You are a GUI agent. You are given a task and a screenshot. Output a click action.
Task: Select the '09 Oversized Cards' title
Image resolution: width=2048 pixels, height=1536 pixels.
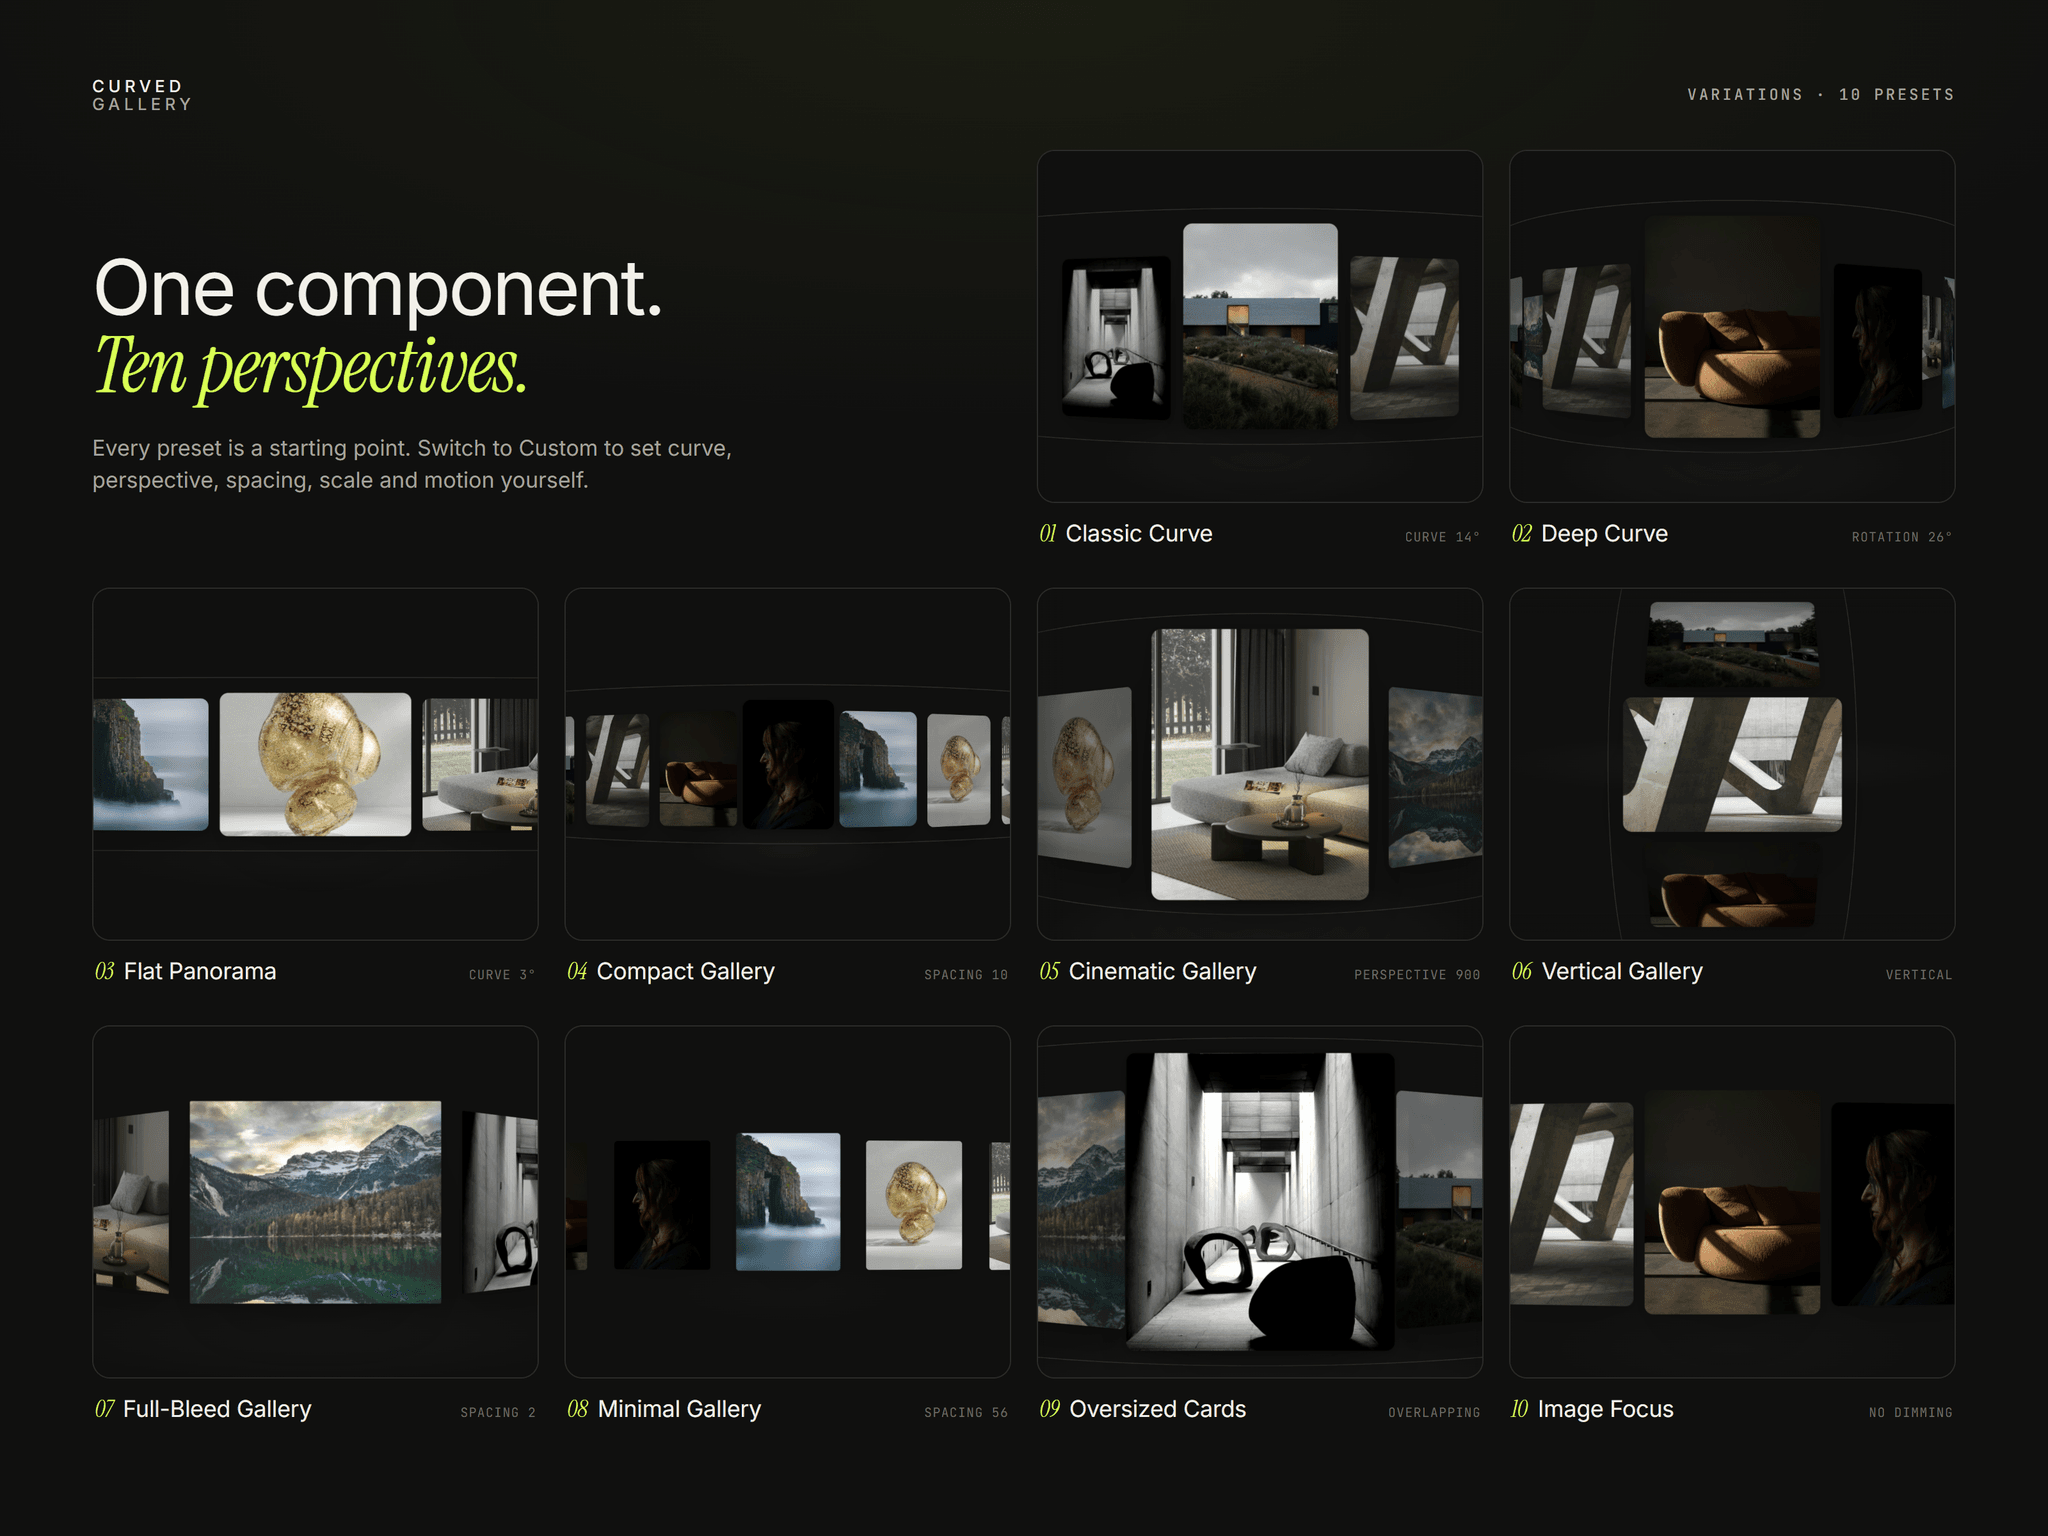(x=1143, y=1409)
